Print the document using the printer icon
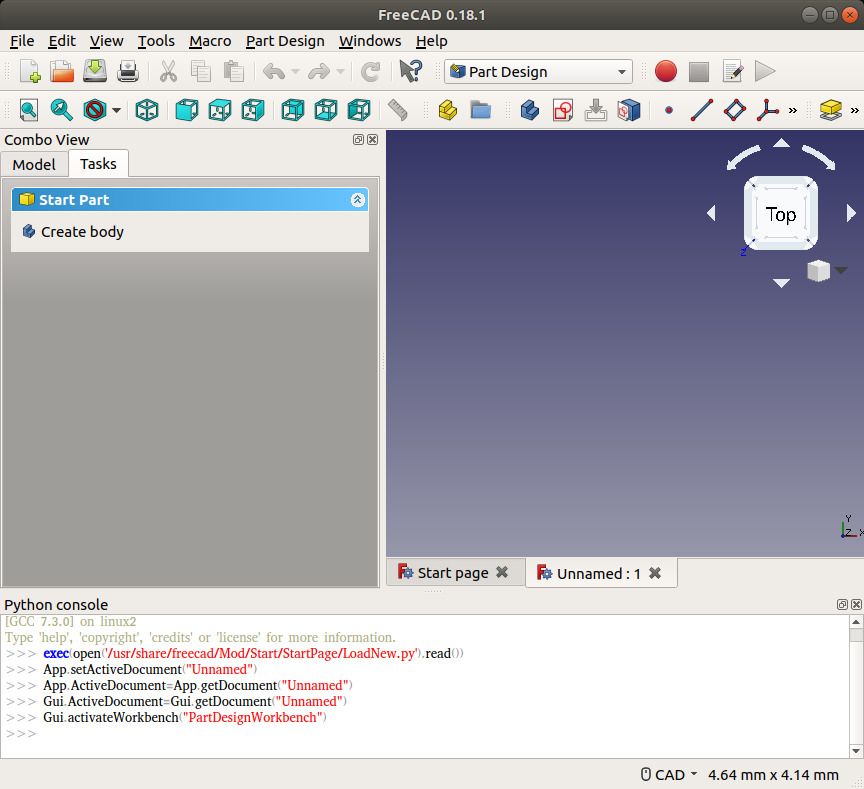 [x=128, y=72]
